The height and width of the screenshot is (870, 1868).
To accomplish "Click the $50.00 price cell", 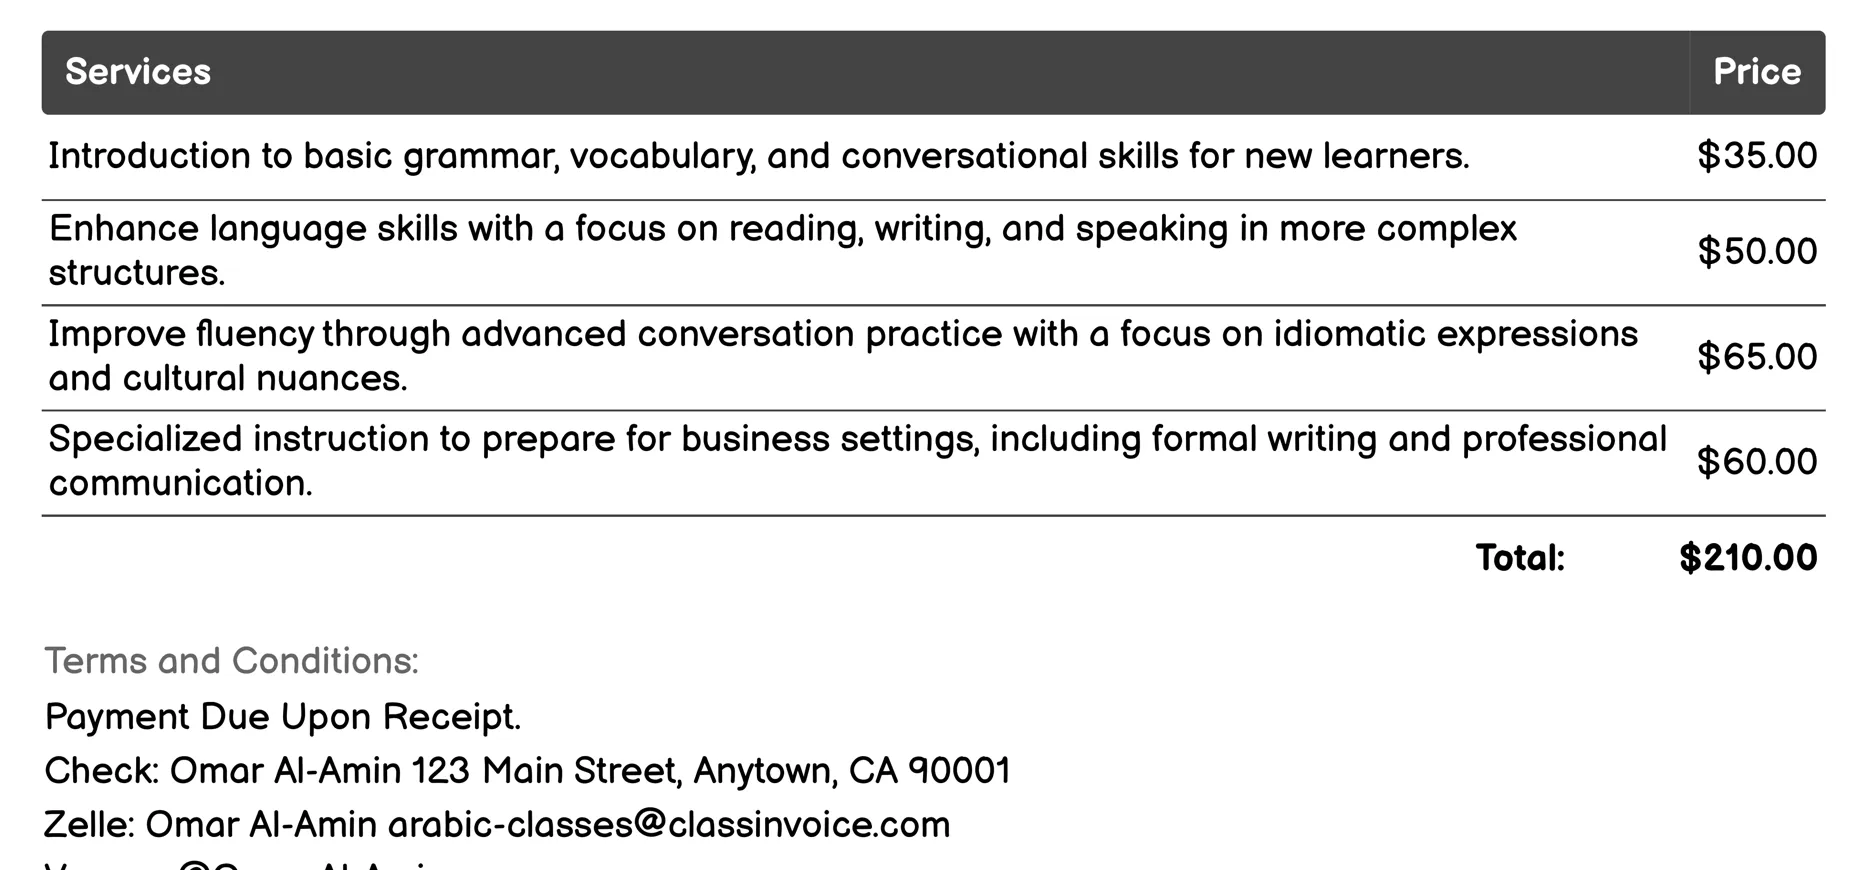I will pos(1756,251).
